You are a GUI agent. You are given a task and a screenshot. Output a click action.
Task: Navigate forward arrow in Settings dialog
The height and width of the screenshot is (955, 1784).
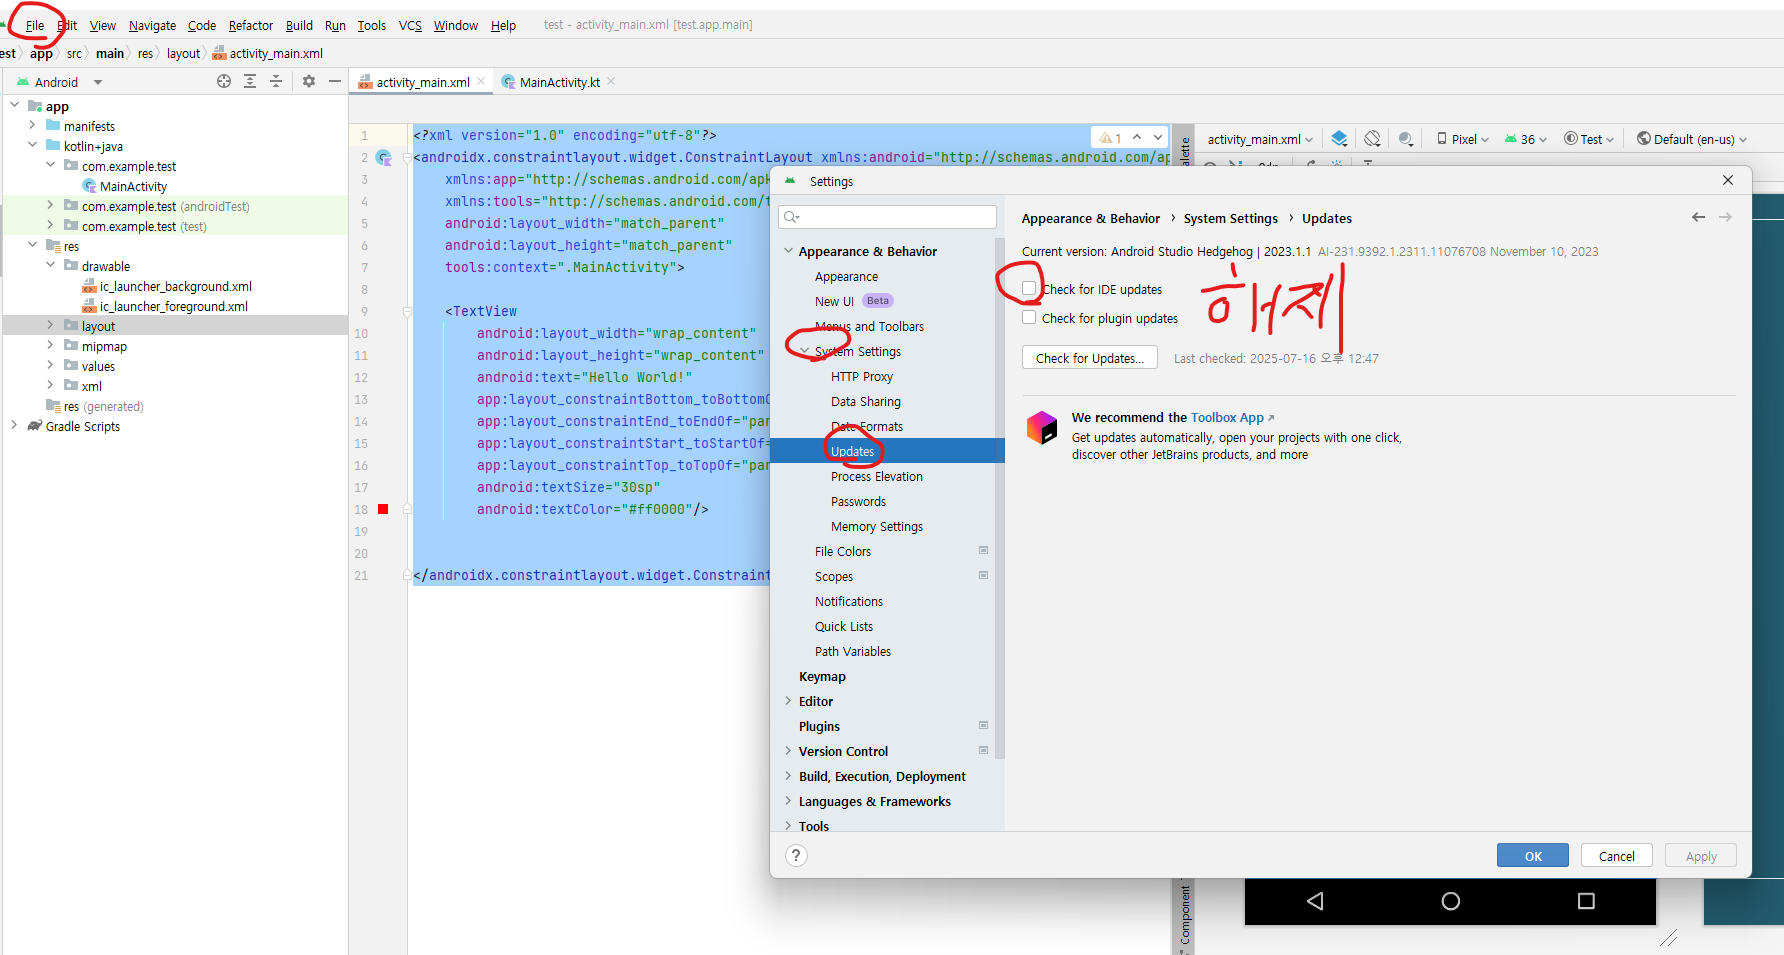(1725, 217)
